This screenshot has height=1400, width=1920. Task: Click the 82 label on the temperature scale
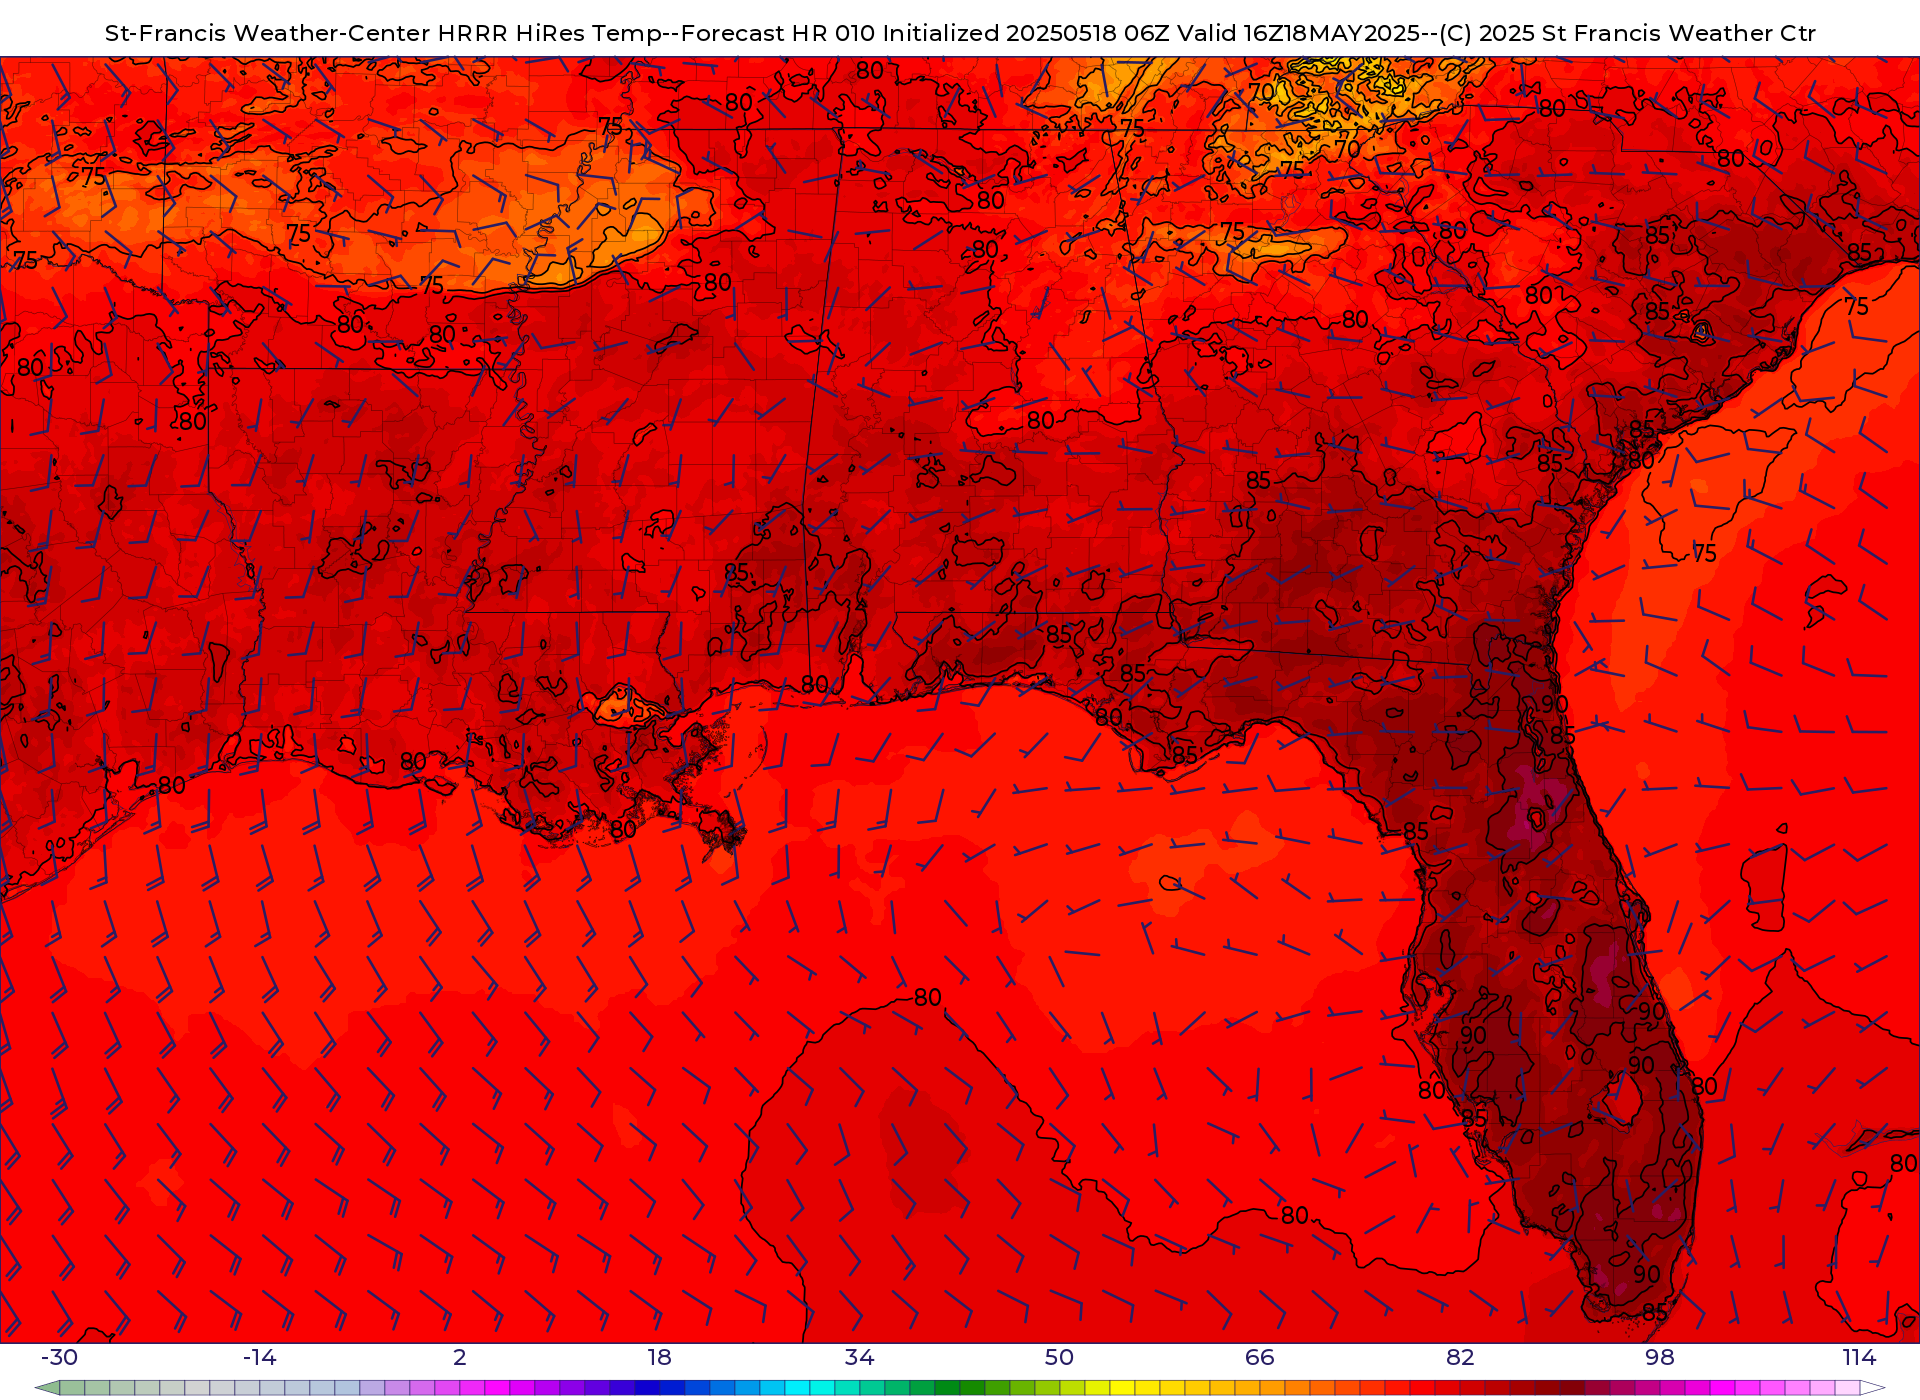(1460, 1357)
